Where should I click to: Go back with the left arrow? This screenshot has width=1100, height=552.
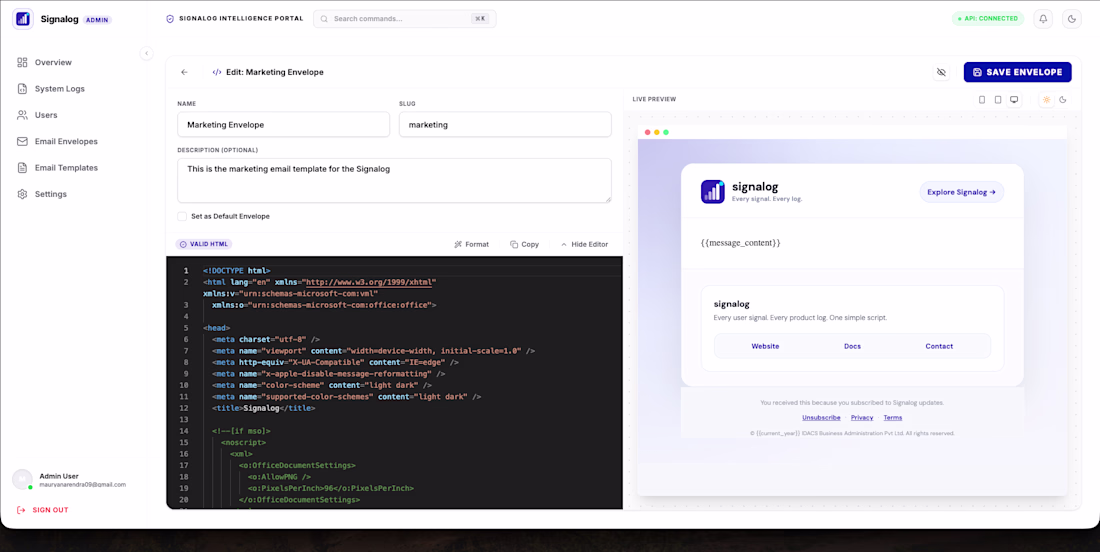[x=185, y=72]
